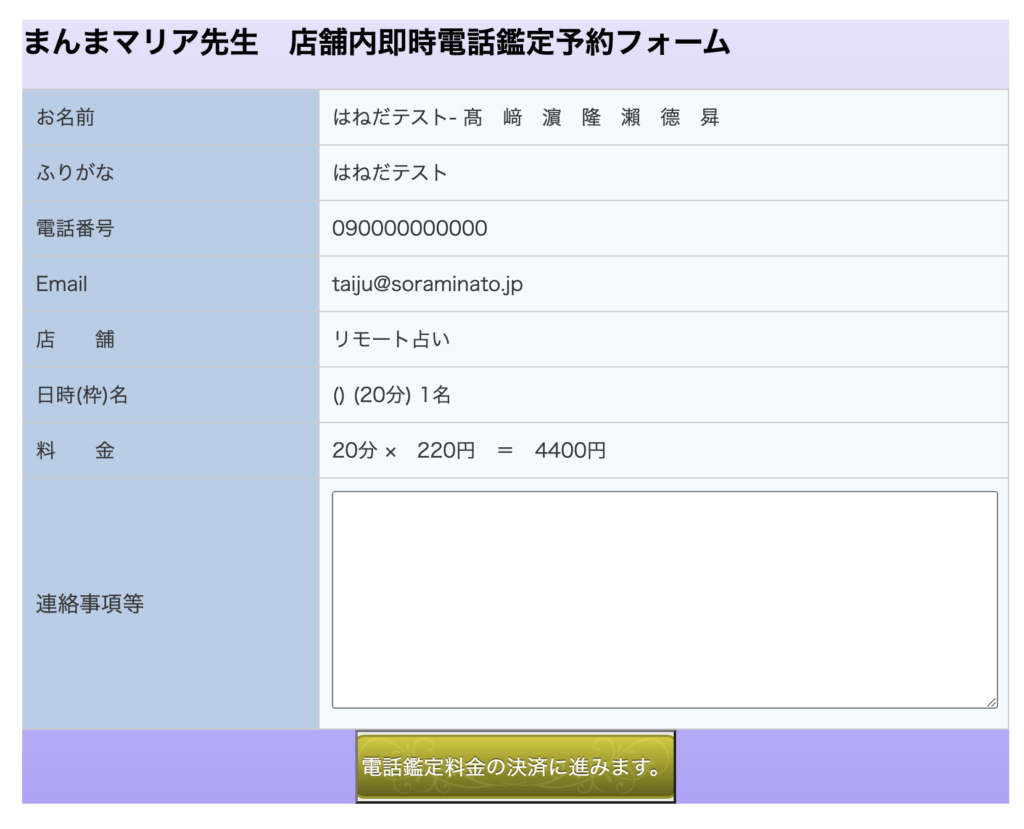Click the furigana value はねだテスト

click(x=390, y=173)
